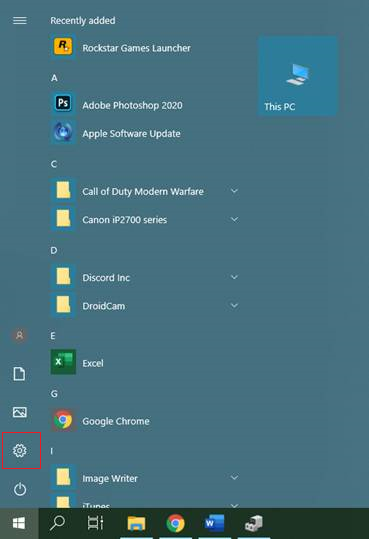Image resolution: width=369 pixels, height=539 pixels.
Task: Open Word from the taskbar
Action: point(214,523)
